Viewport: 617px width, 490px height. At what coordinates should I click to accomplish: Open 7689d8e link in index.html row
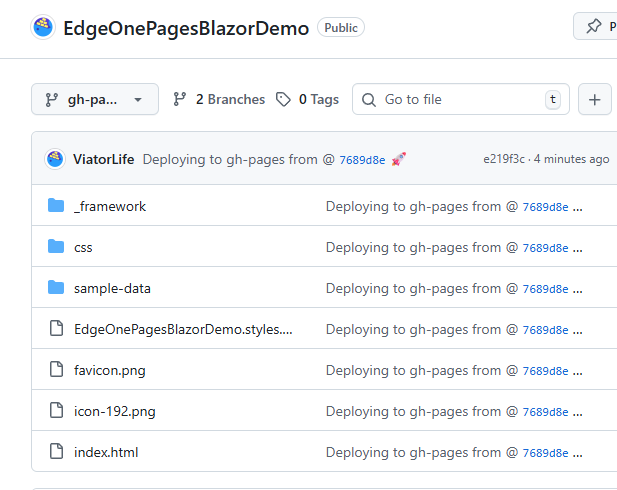pyautogui.click(x=545, y=453)
